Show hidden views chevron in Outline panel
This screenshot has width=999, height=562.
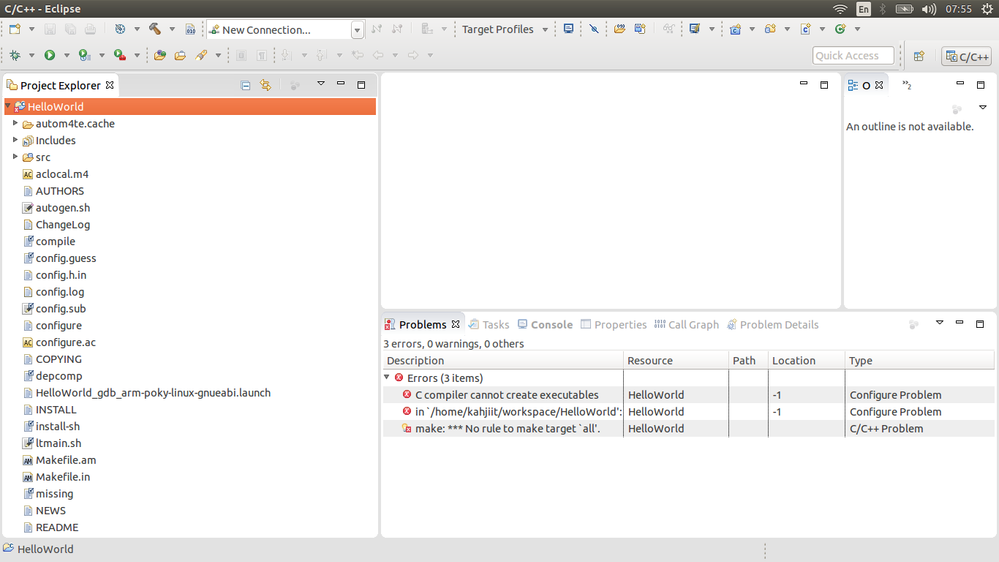pyautogui.click(x=907, y=85)
